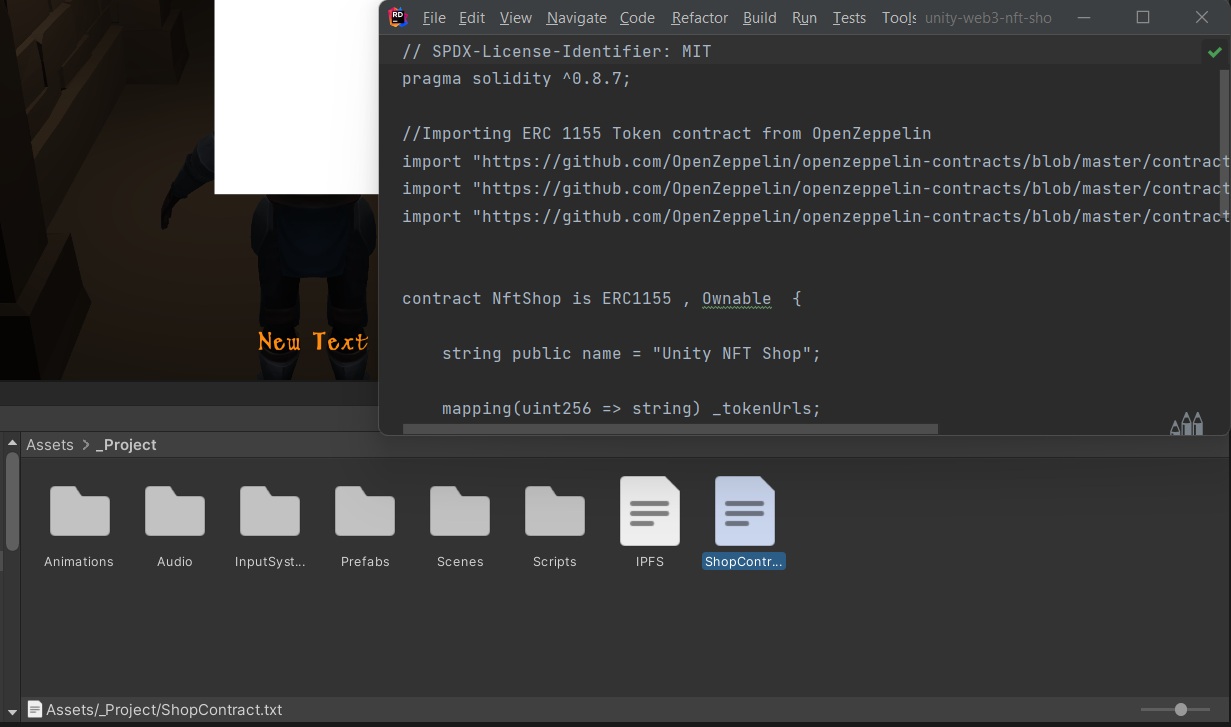1231x727 pixels.
Task: Click the pencils code-analysis icon
Action: coord(1186,423)
